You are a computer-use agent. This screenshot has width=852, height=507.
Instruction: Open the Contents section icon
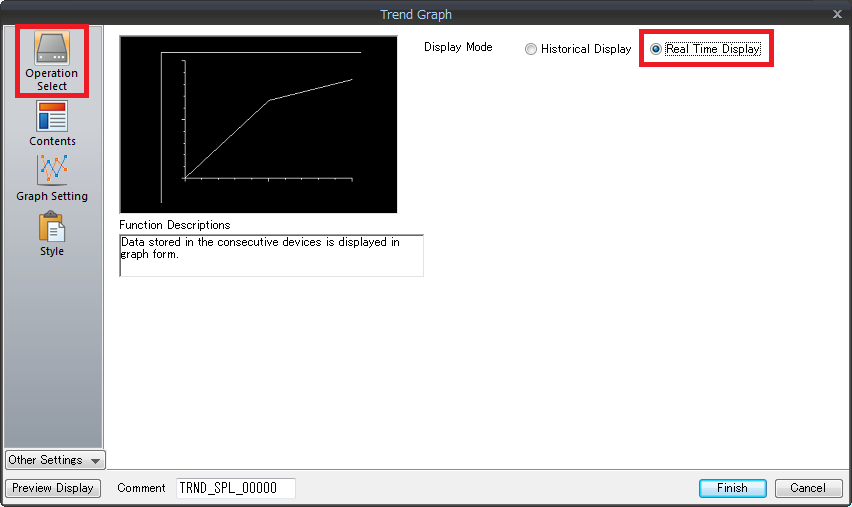[x=52, y=117]
